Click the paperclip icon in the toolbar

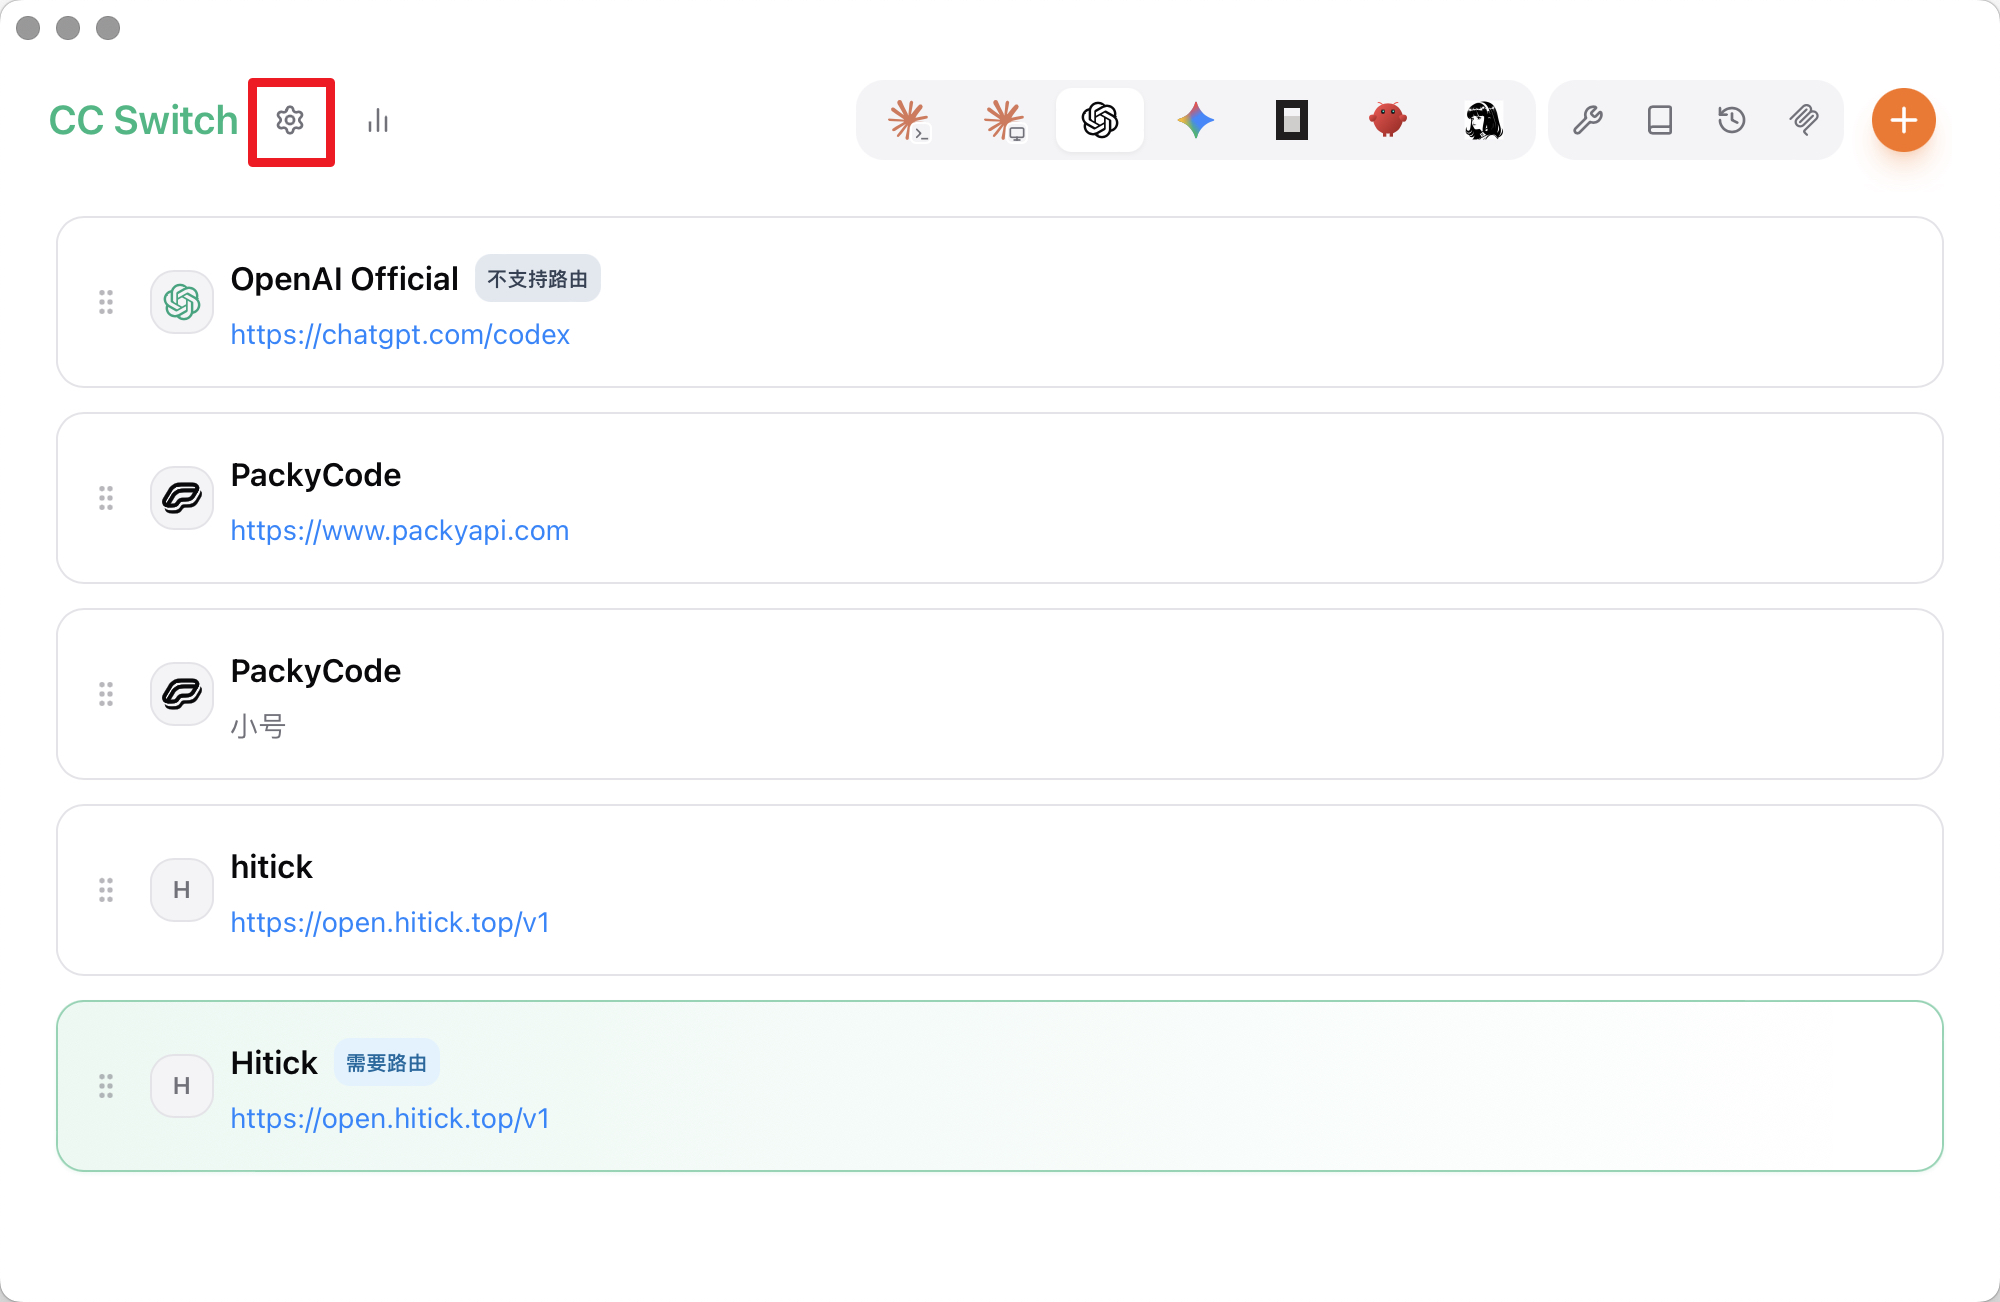(x=1804, y=120)
